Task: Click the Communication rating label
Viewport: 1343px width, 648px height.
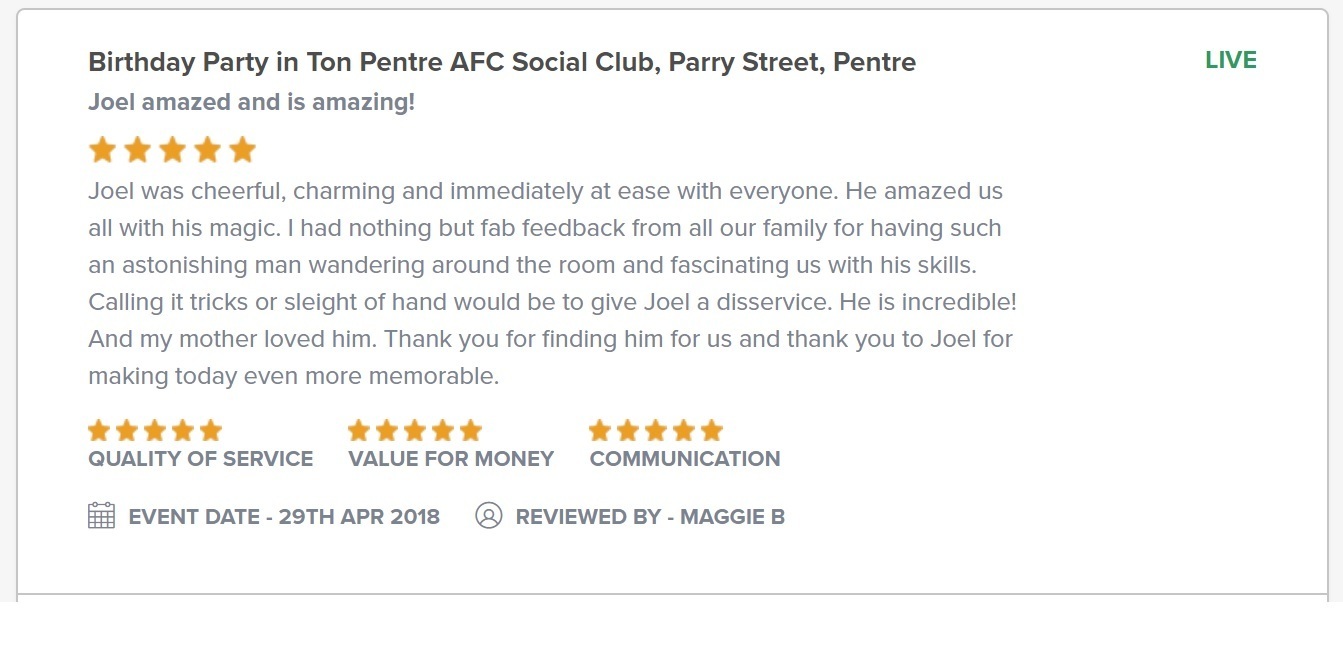Action: [x=685, y=459]
